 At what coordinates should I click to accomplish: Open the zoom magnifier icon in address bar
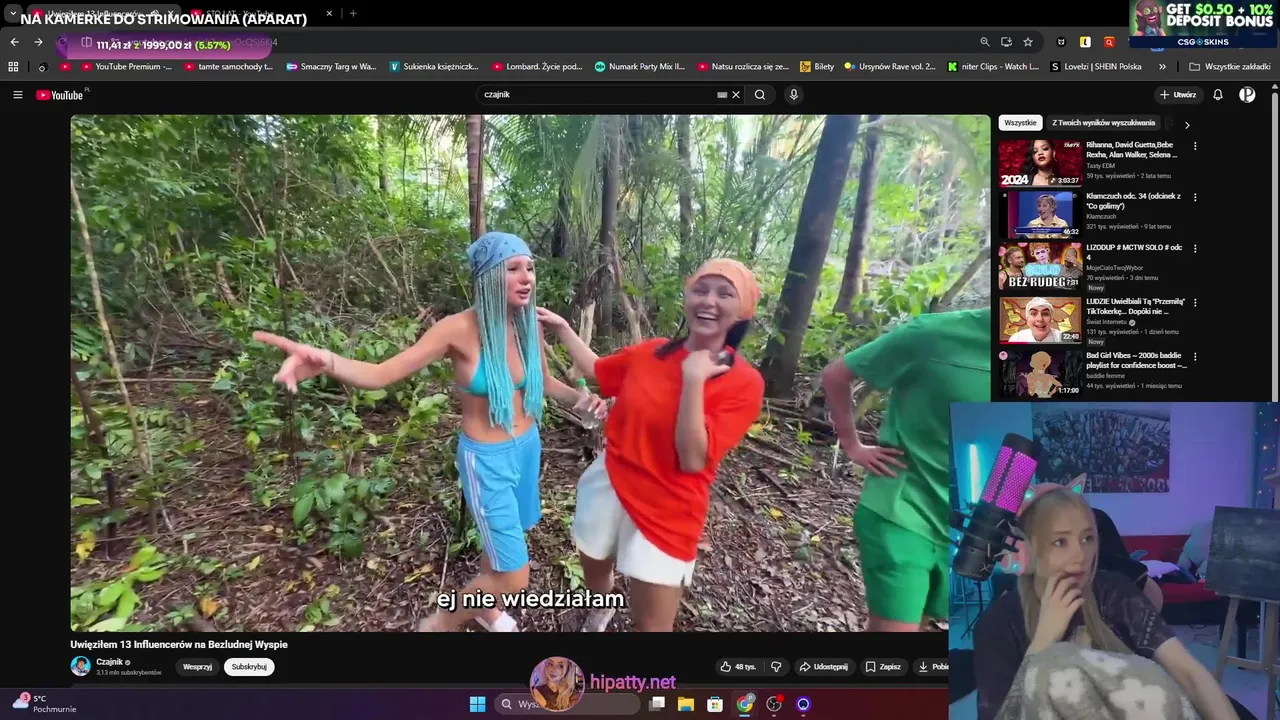point(984,42)
